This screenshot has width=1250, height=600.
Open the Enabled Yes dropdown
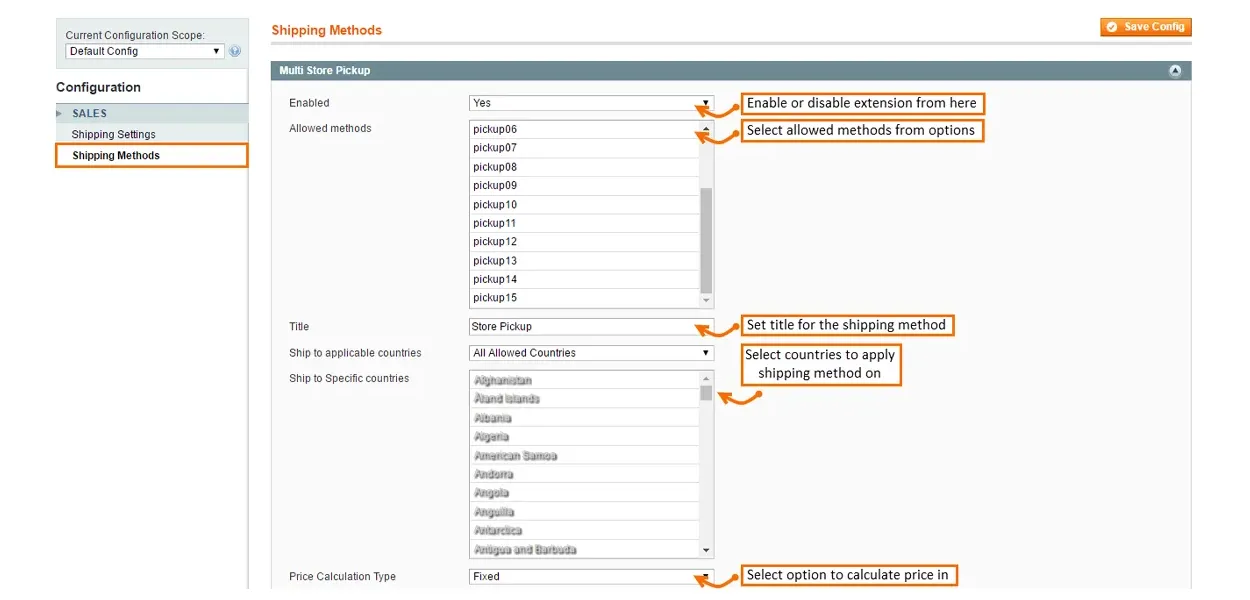pyautogui.click(x=591, y=103)
